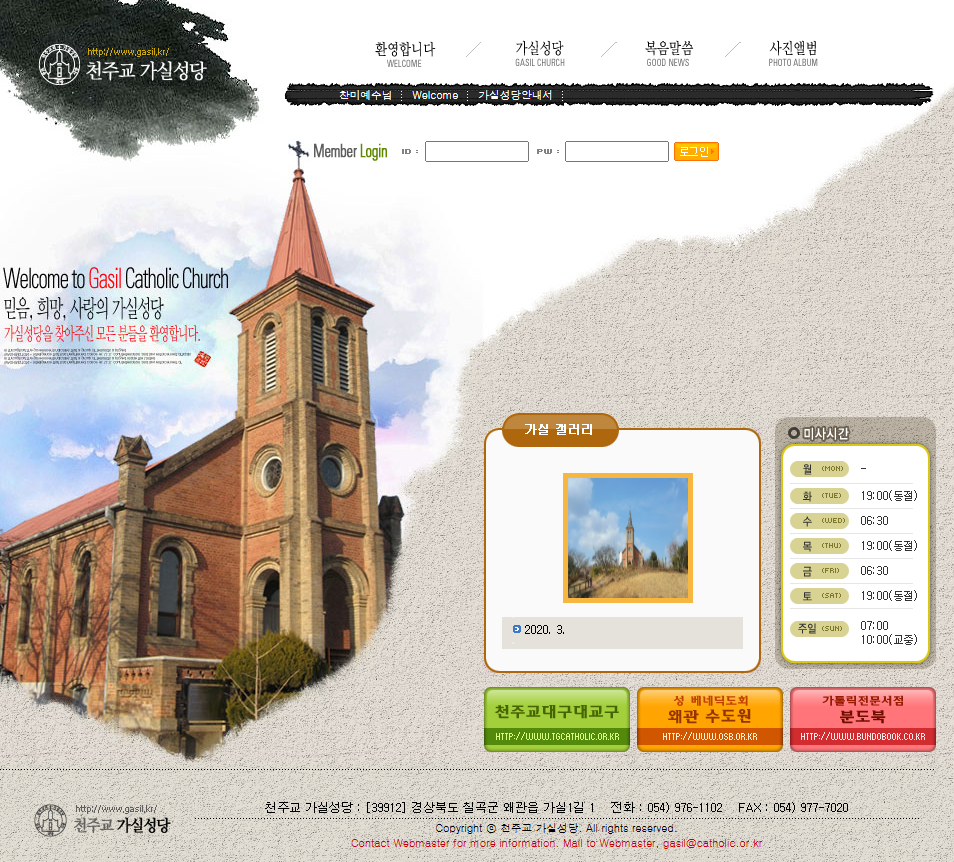
Task: Click the PW password field
Action: pos(617,151)
